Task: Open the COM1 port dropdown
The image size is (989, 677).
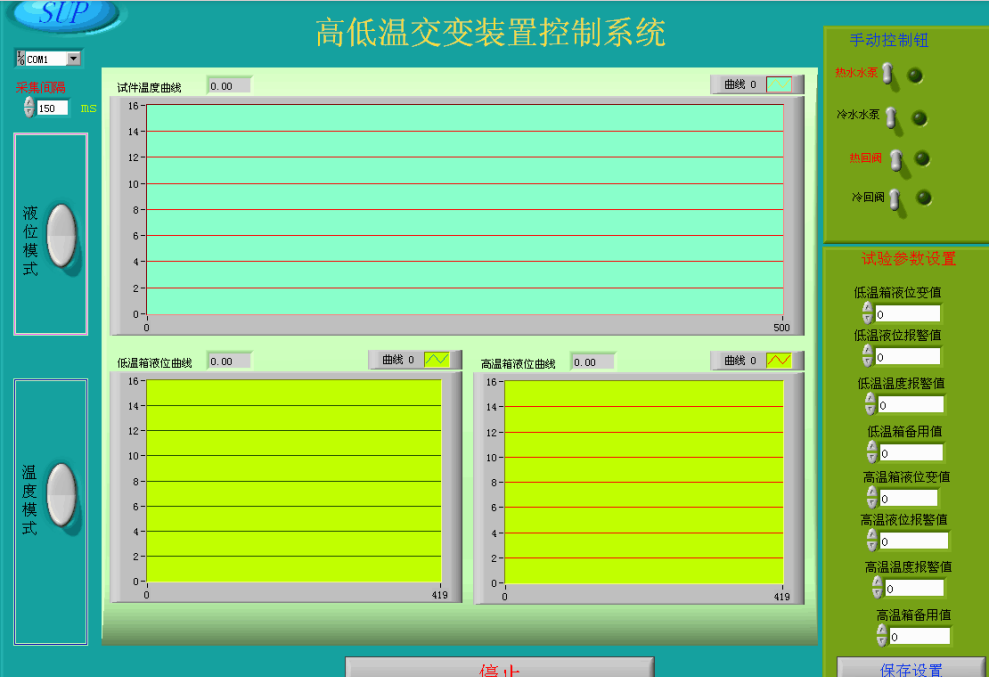Action: point(71,57)
